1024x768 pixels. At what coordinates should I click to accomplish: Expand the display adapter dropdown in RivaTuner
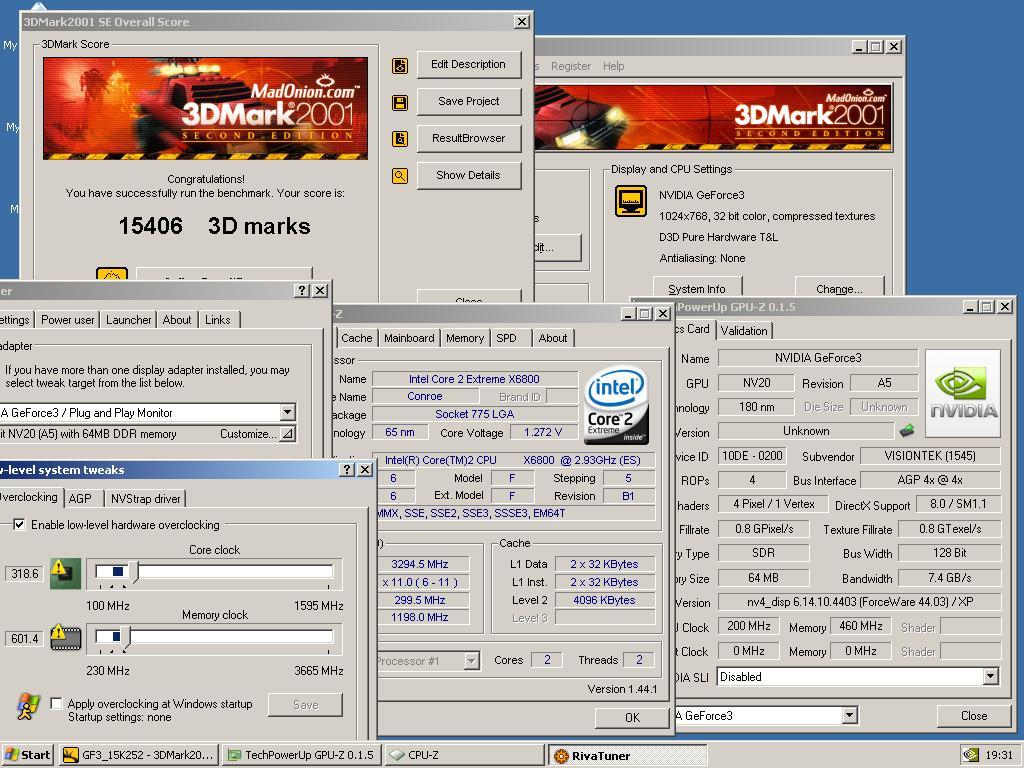click(x=288, y=413)
